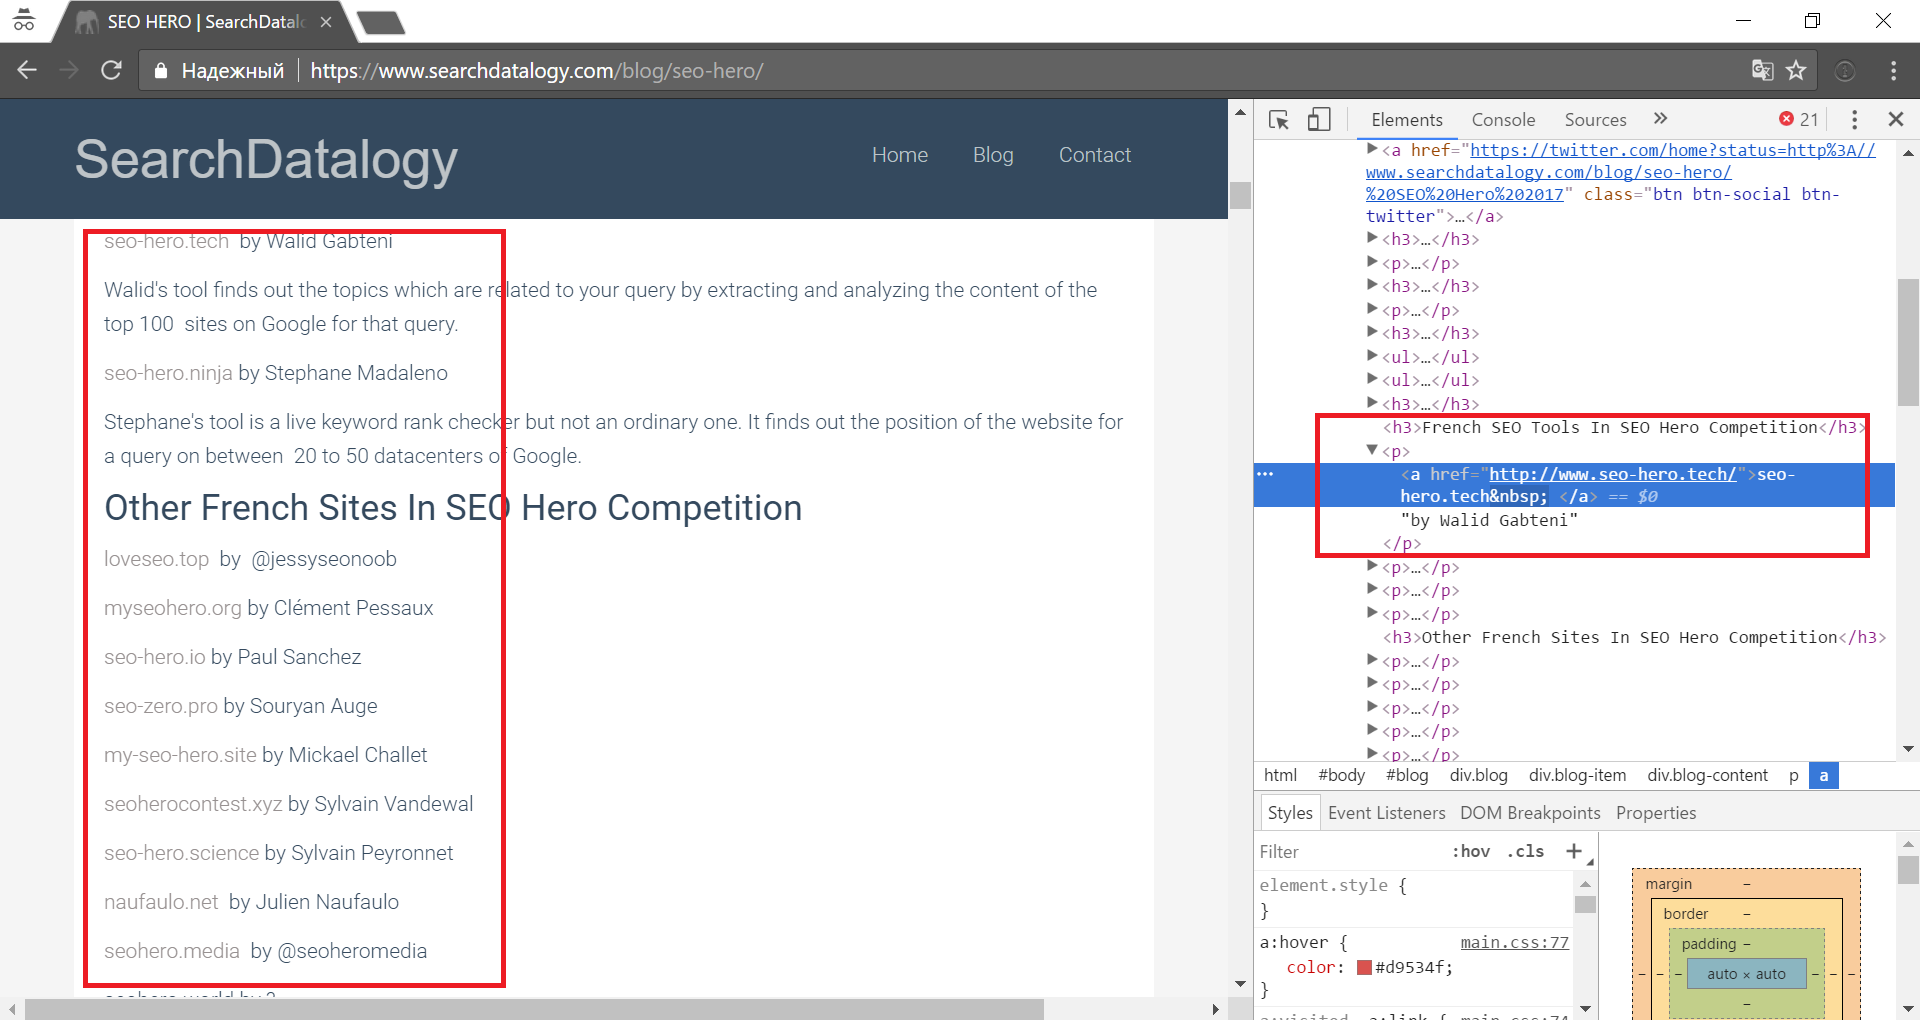This screenshot has height=1020, width=1920.
Task: Open myseohero.org link
Action: coord(173,608)
